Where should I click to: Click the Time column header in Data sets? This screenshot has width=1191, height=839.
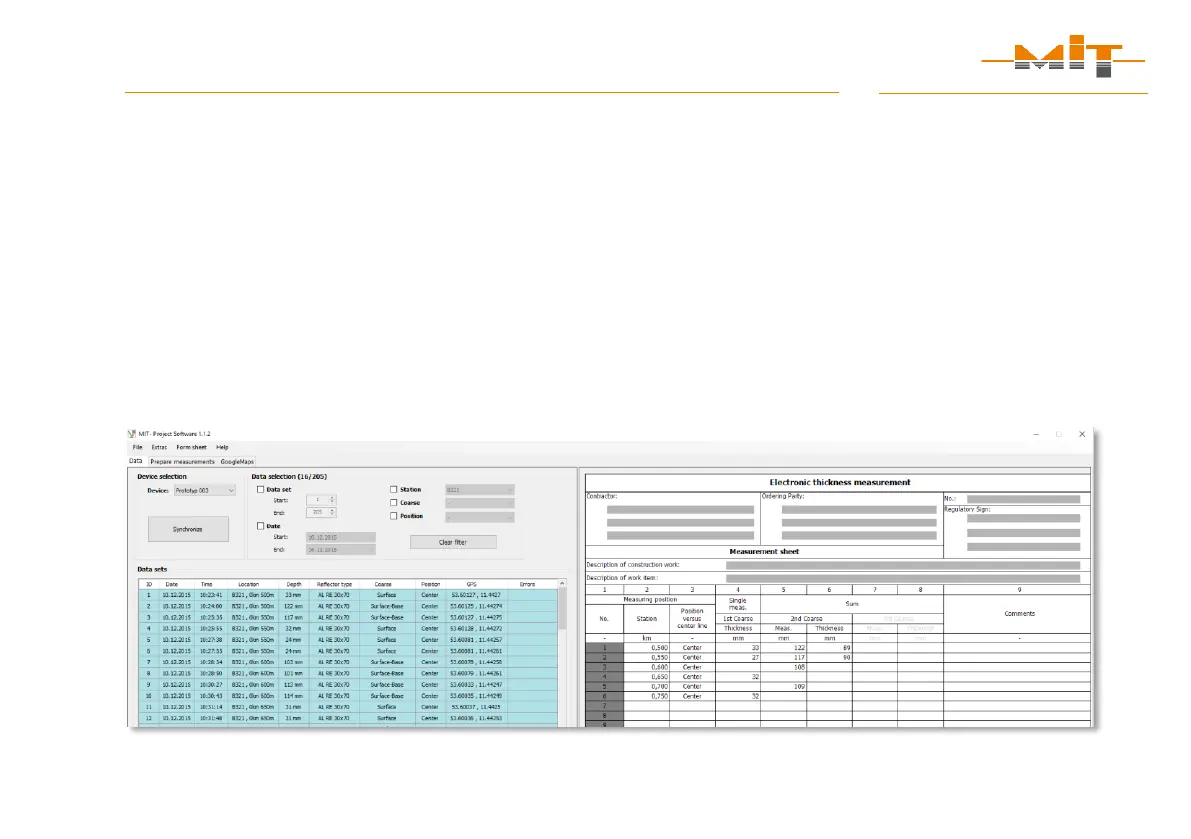[x=207, y=584]
